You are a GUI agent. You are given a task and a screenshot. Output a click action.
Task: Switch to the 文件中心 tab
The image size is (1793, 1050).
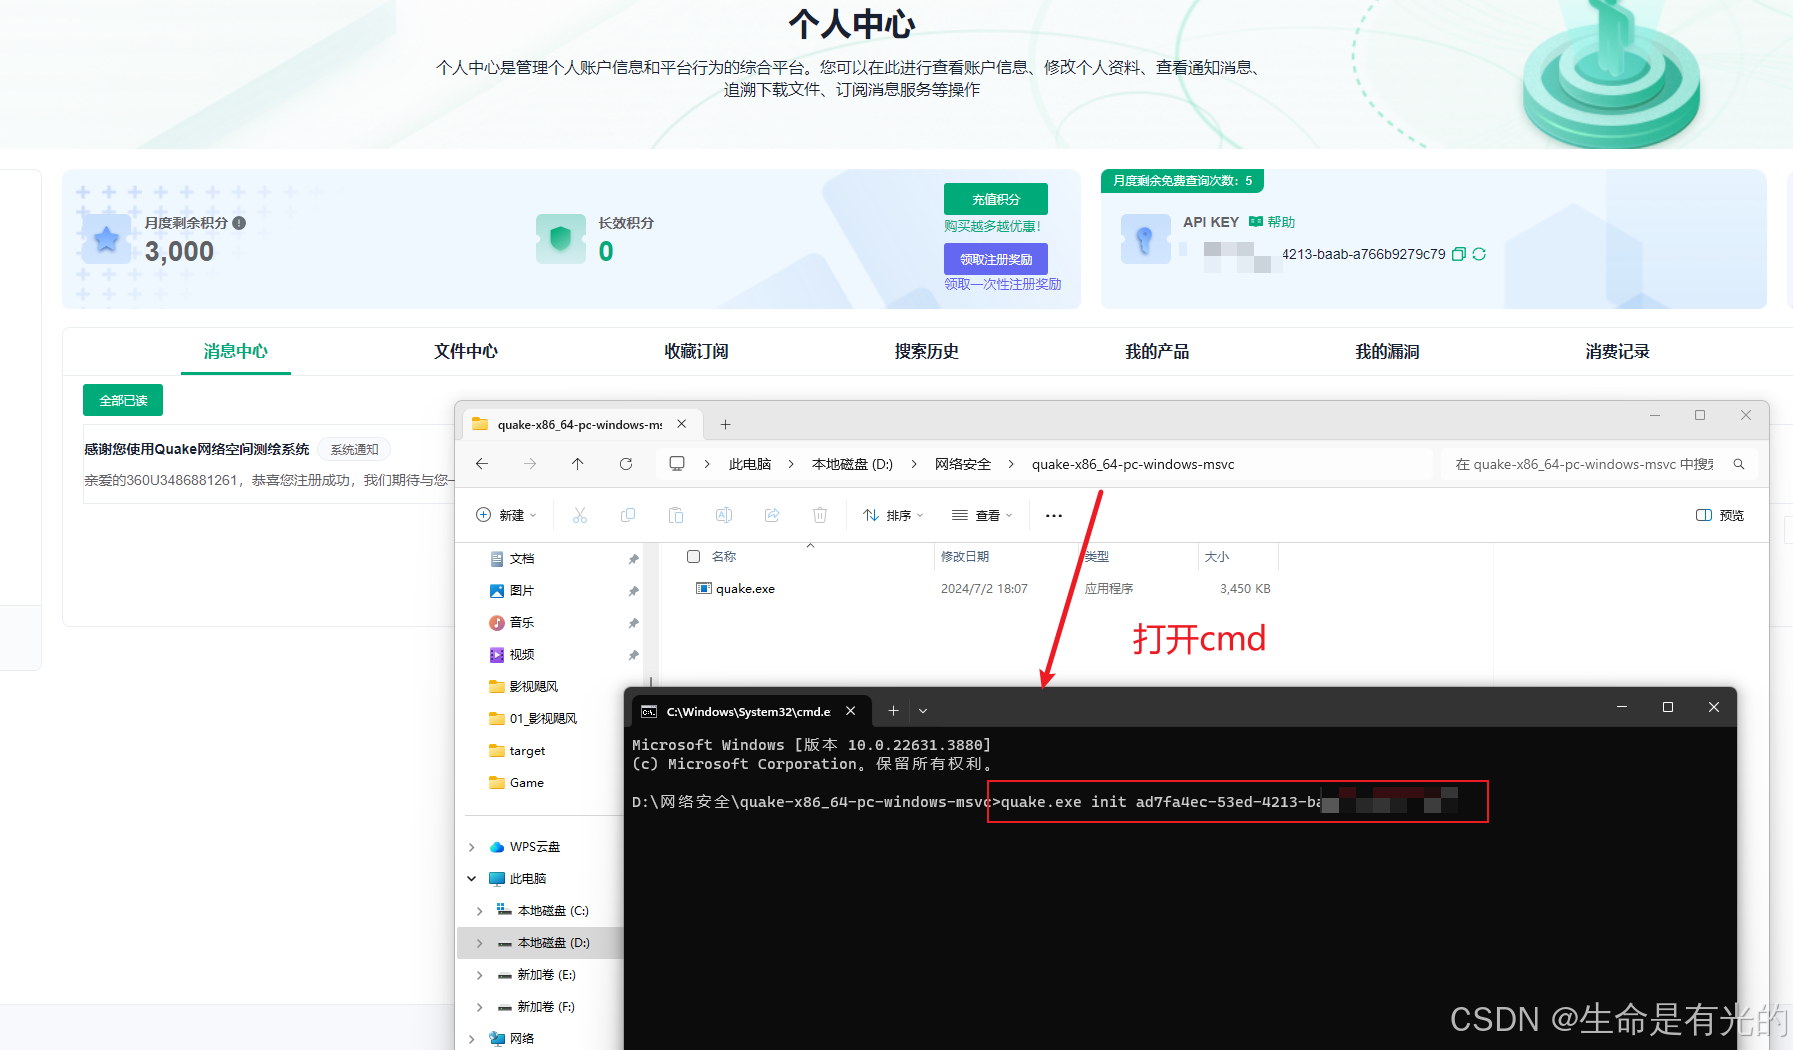[465, 351]
